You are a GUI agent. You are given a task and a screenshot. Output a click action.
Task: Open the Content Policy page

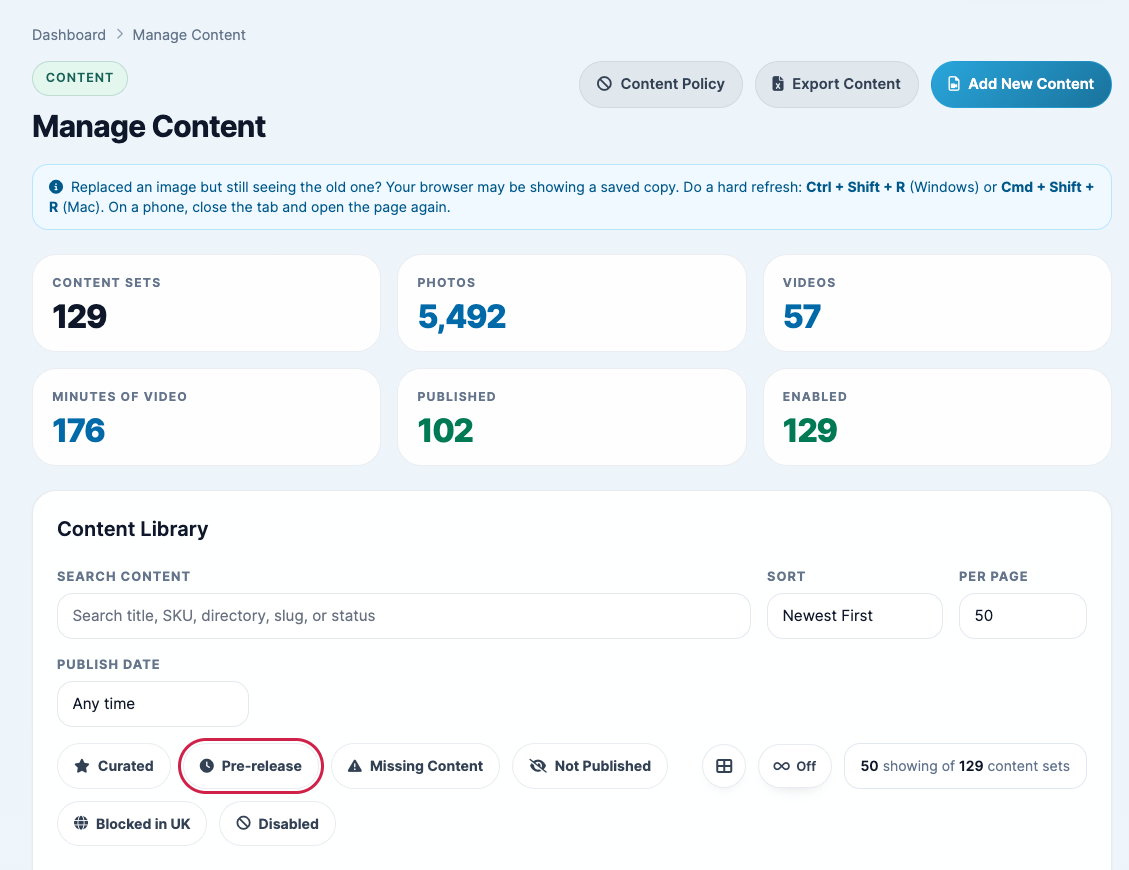[660, 84]
